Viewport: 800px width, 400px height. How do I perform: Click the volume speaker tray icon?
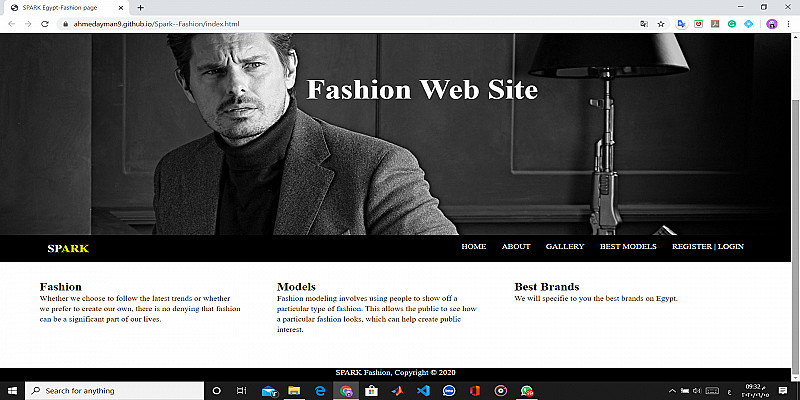(697, 391)
